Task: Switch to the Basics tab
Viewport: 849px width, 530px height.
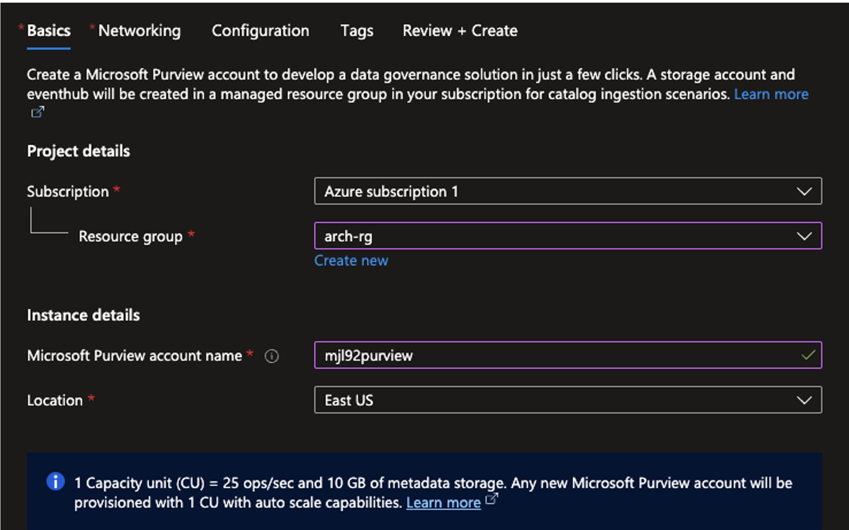Action: point(49,31)
